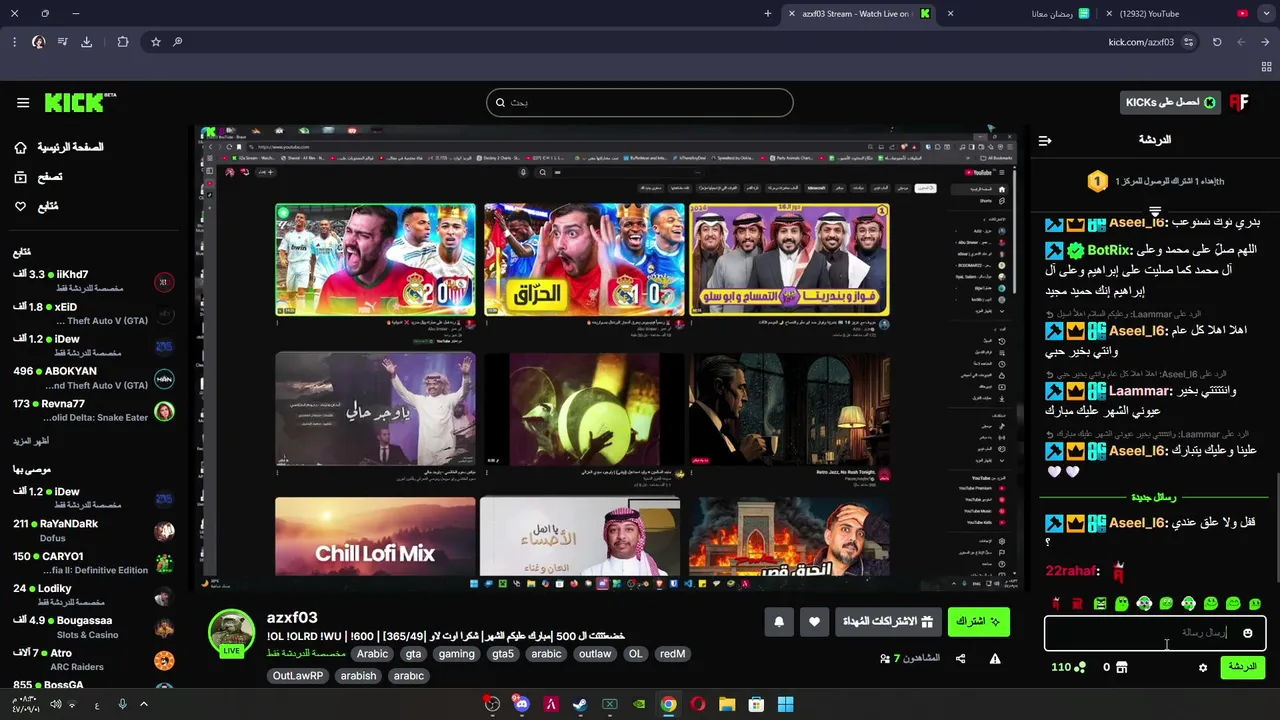This screenshot has height=720, width=1280.
Task: Open chat settings gear icon
Action: pyautogui.click(x=1203, y=668)
